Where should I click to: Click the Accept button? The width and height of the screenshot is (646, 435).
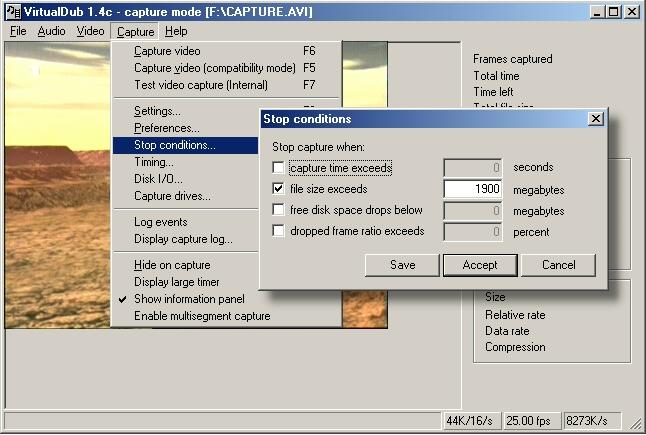[480, 265]
